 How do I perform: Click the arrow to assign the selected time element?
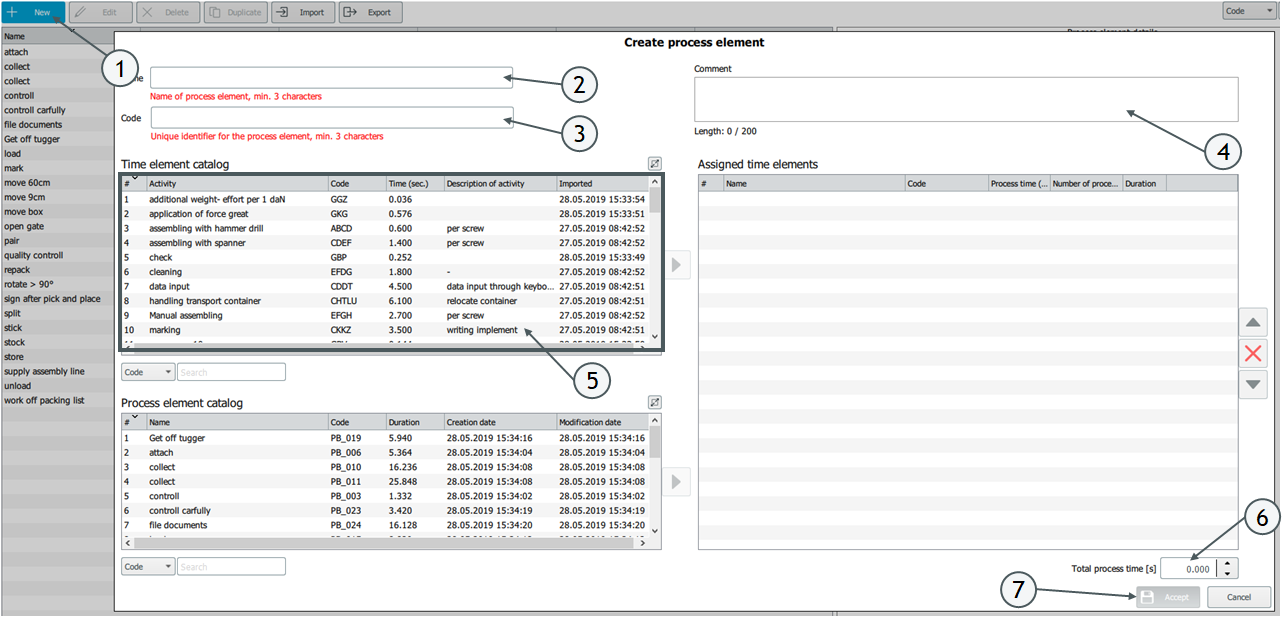678,265
